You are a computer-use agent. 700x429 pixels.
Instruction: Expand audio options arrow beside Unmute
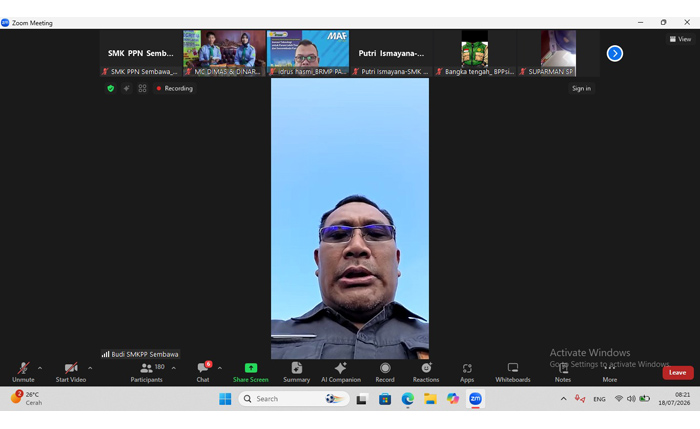(40, 368)
